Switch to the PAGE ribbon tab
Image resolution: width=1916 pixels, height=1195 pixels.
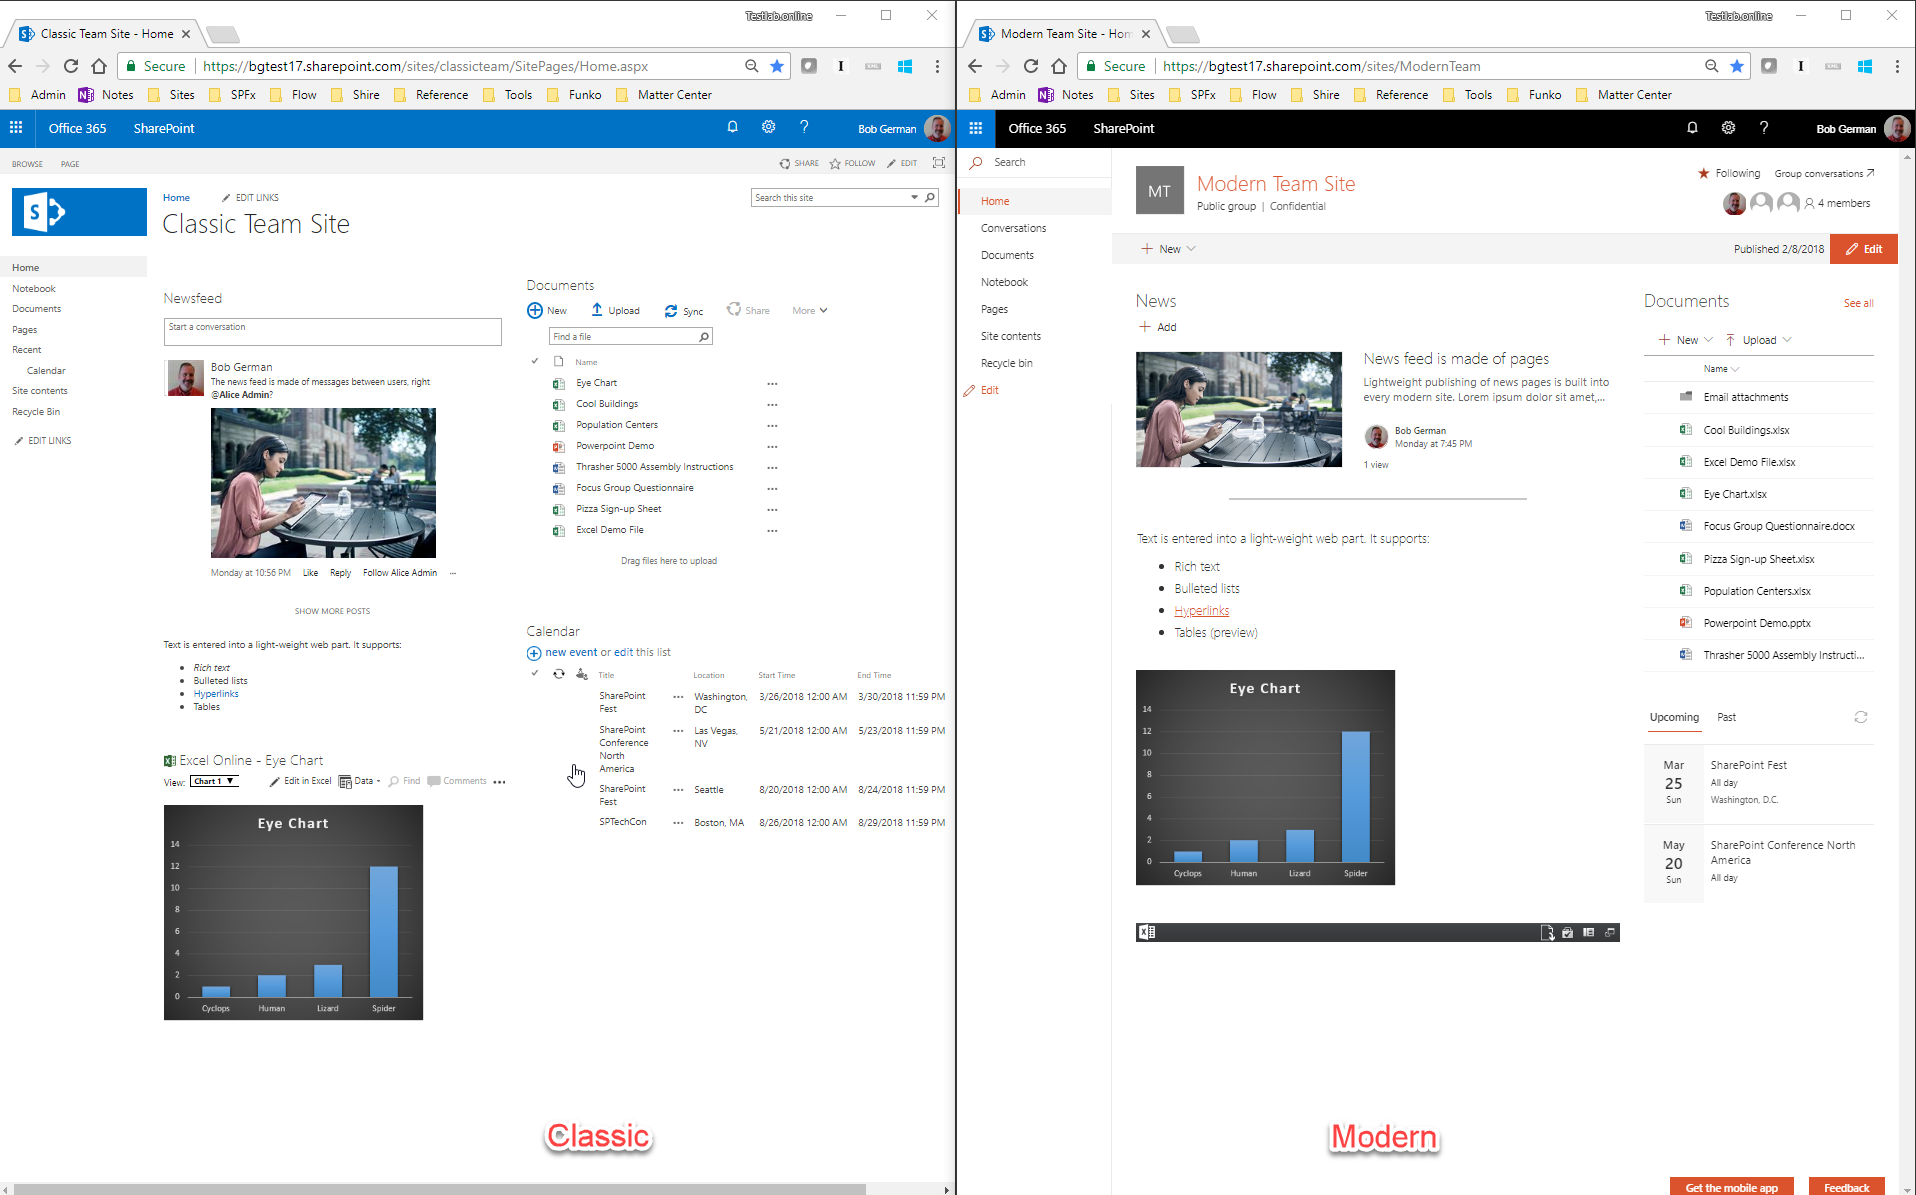point(70,164)
